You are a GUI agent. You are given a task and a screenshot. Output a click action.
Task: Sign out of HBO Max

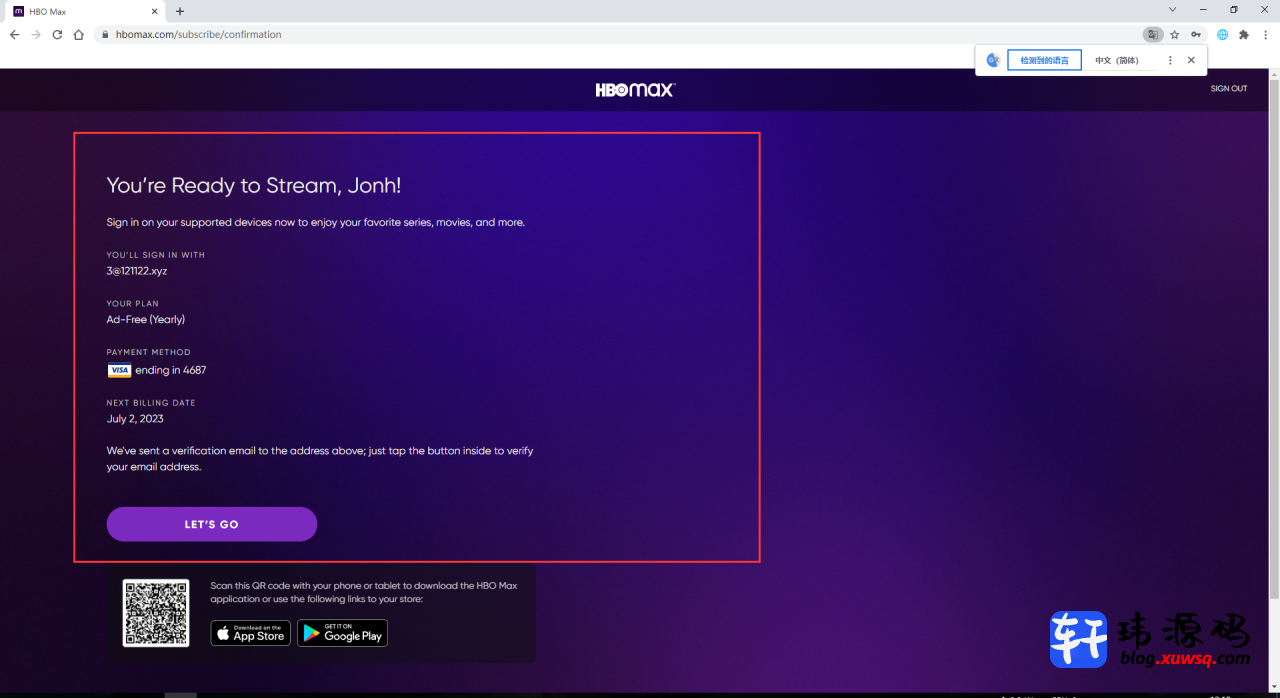(1229, 89)
